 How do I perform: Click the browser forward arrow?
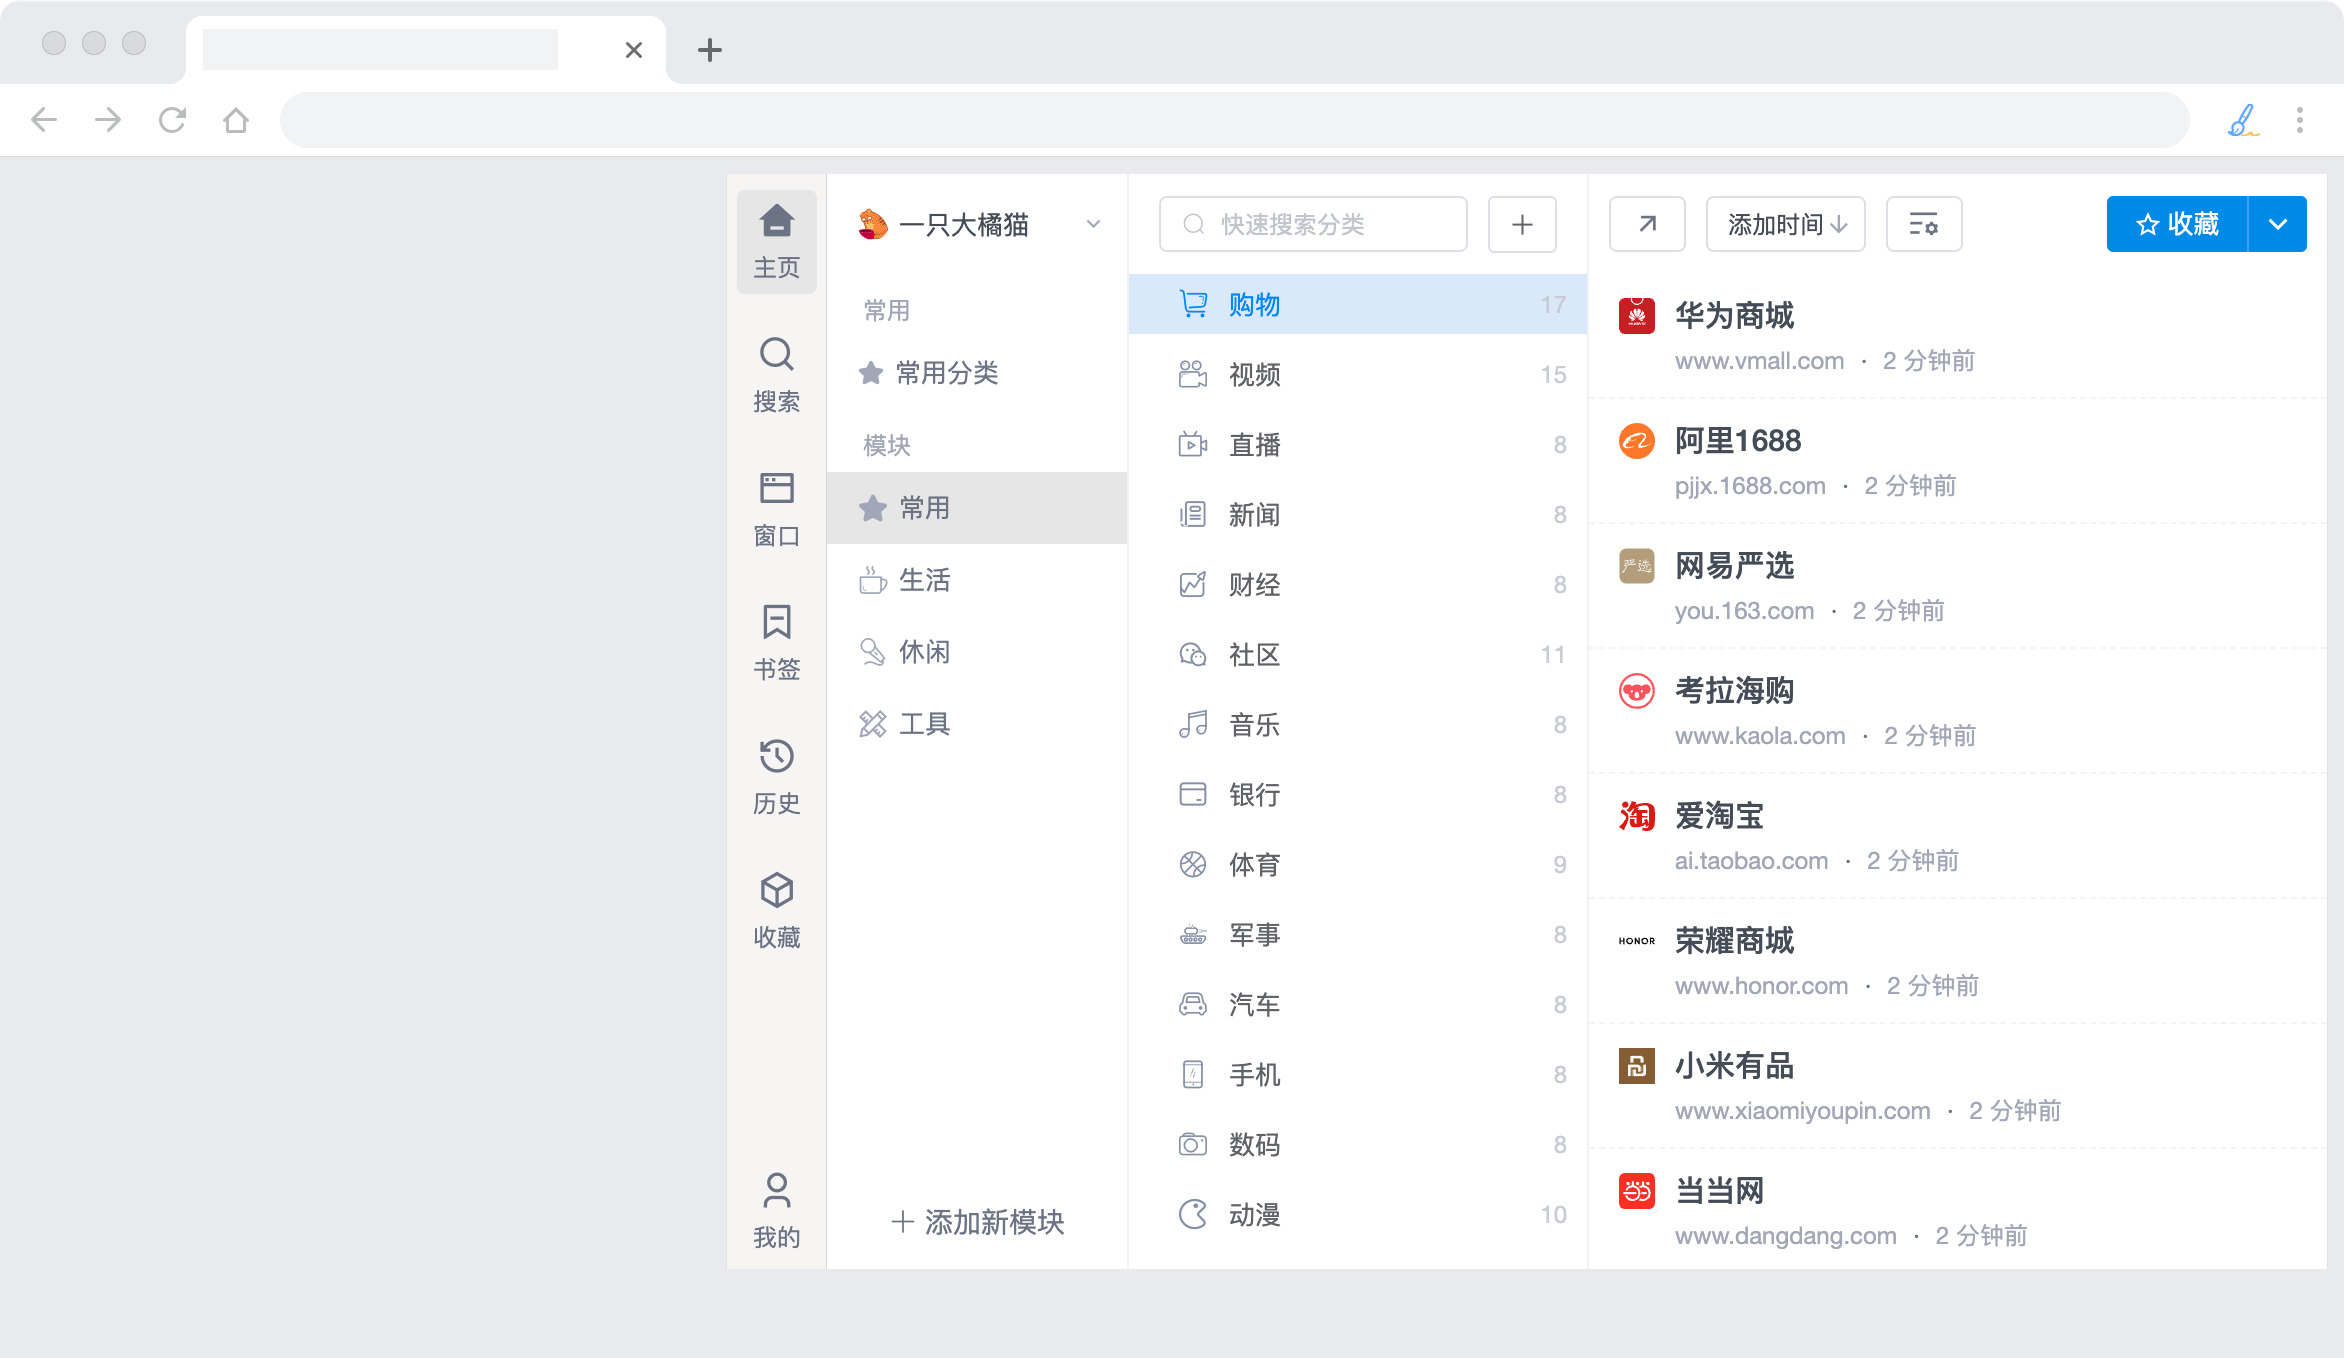coord(108,120)
